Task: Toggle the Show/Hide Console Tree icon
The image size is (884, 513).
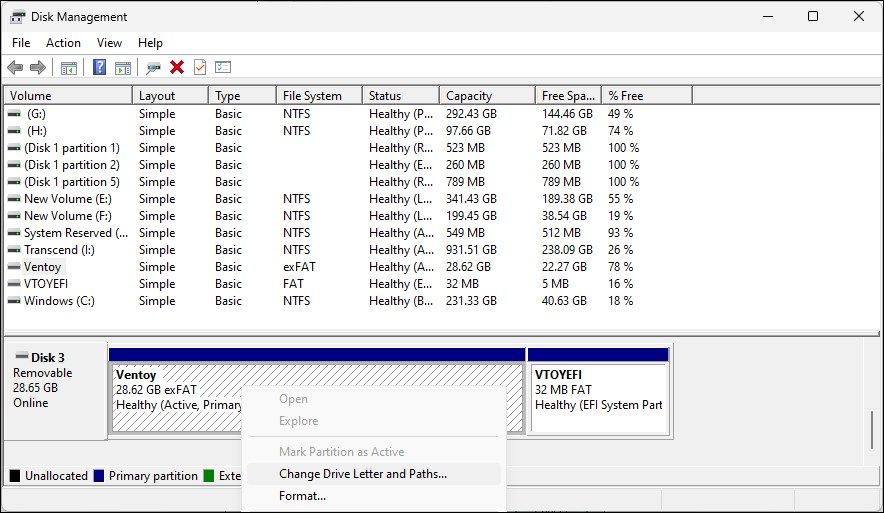Action: click(x=69, y=67)
